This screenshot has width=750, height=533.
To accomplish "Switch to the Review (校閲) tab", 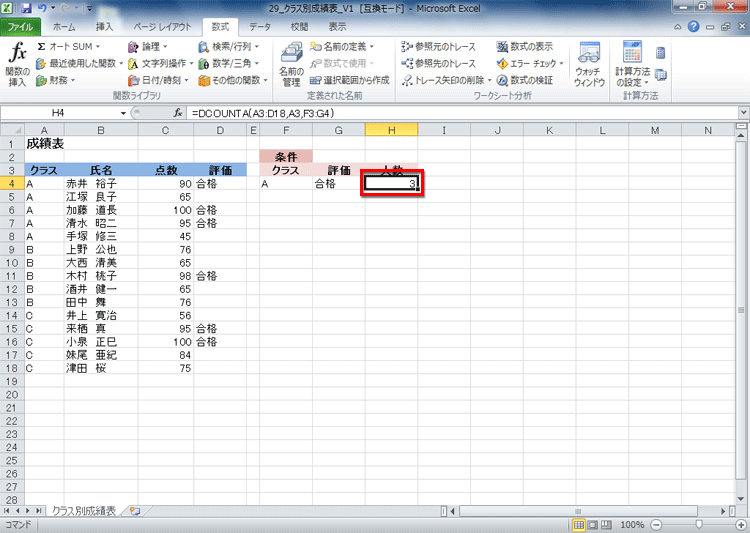I will point(299,27).
